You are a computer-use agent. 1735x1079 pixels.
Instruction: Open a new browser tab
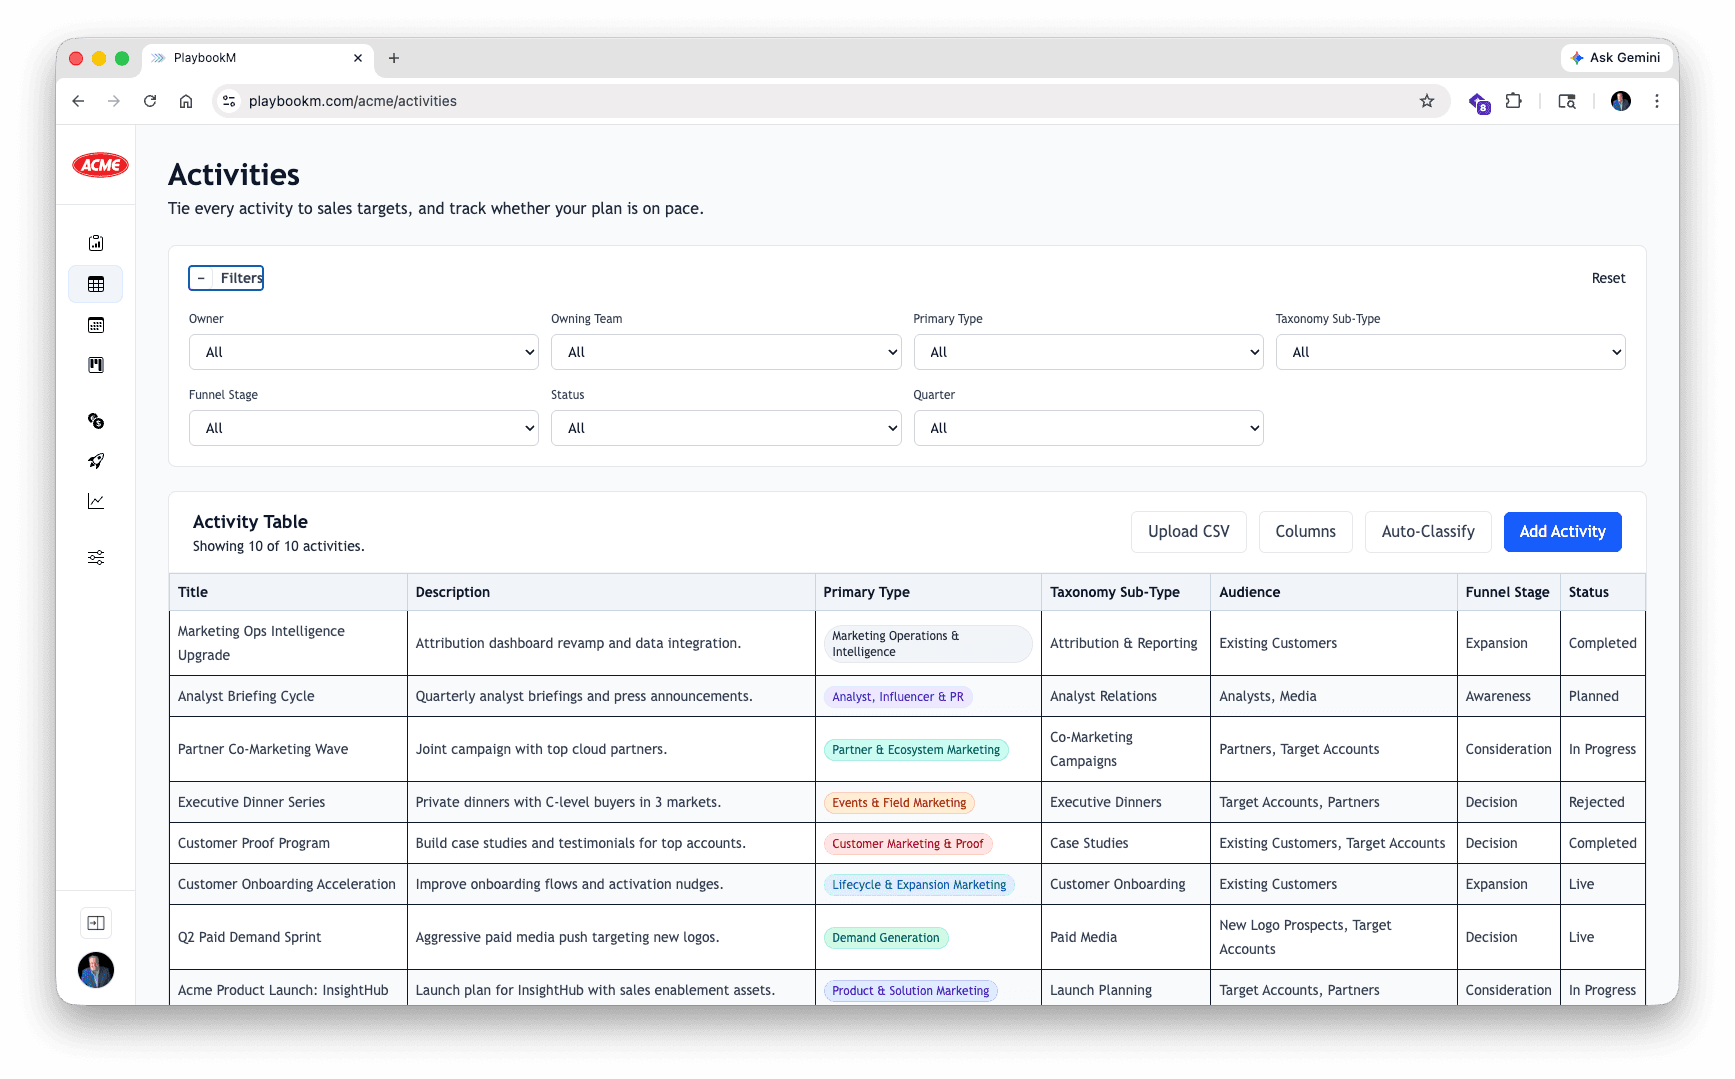(394, 59)
